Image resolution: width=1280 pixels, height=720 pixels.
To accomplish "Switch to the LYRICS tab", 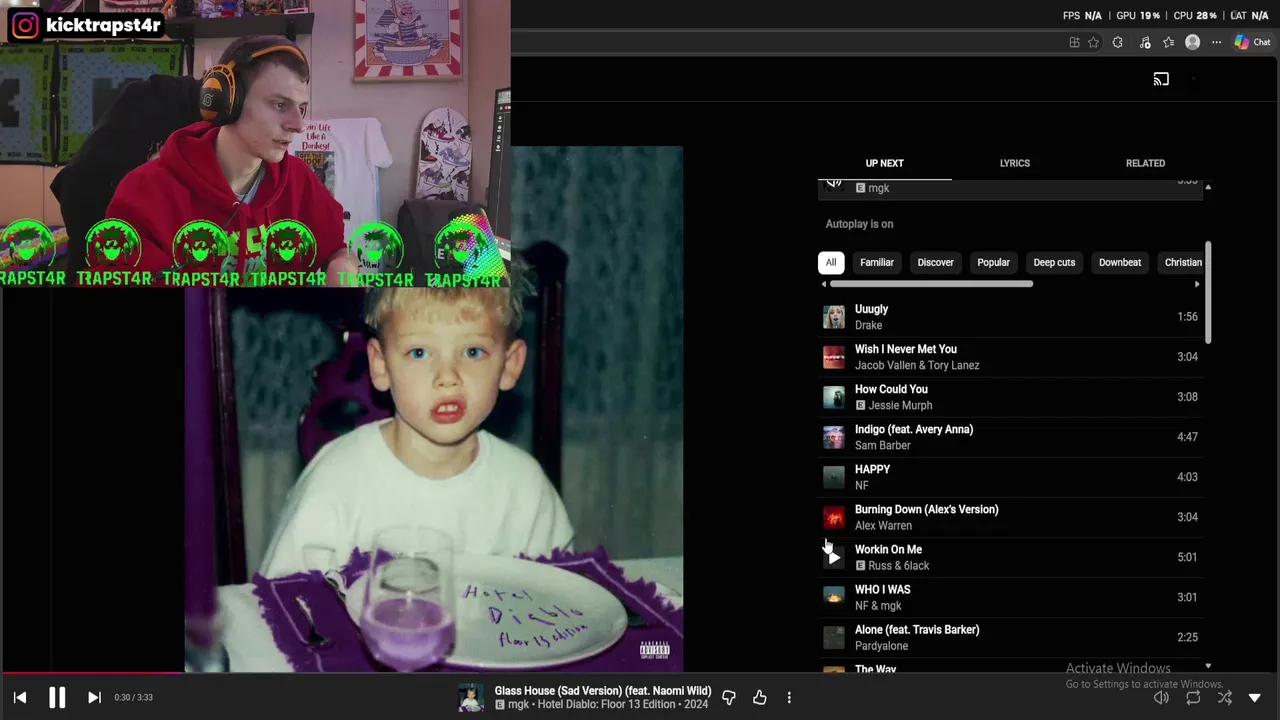I will 1014,163.
